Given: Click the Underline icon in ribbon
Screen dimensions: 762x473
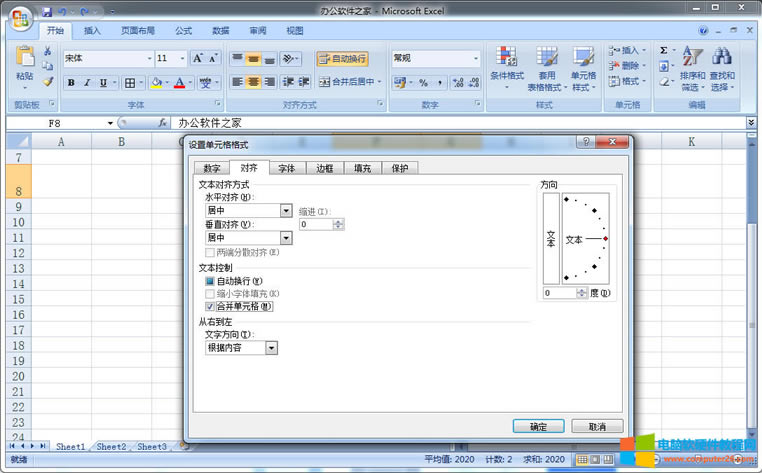Looking at the screenshot, I should pyautogui.click(x=102, y=83).
